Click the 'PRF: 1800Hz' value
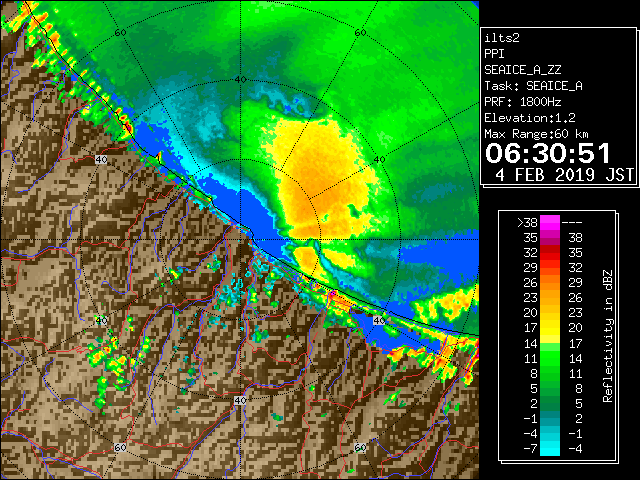640x480 pixels. tap(523, 102)
